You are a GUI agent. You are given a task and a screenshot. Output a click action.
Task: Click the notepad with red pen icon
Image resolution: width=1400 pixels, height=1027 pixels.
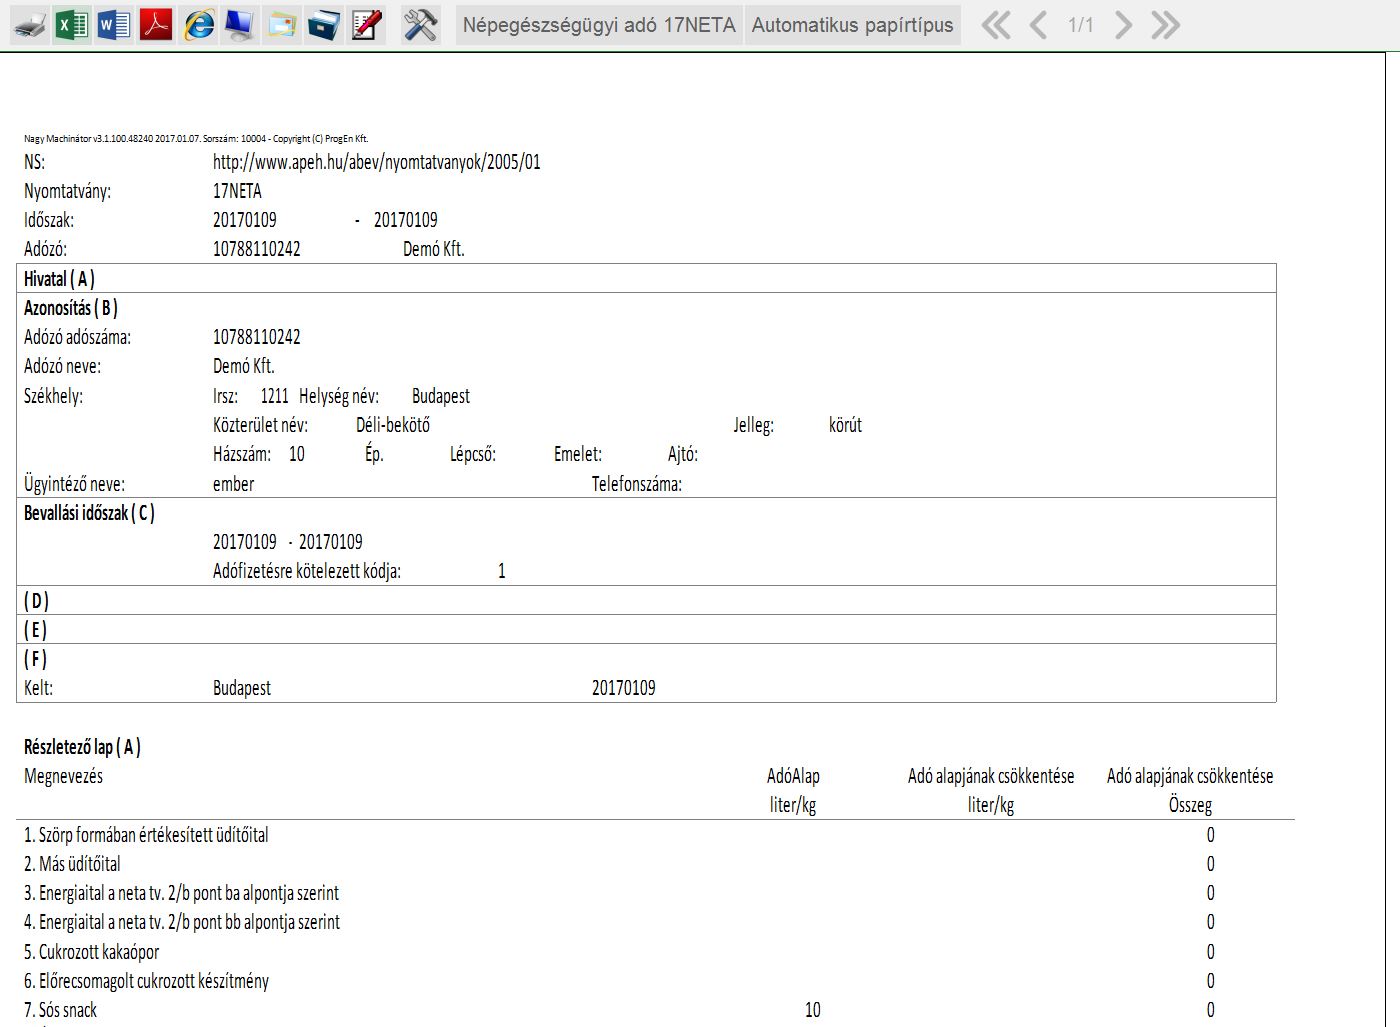point(366,25)
